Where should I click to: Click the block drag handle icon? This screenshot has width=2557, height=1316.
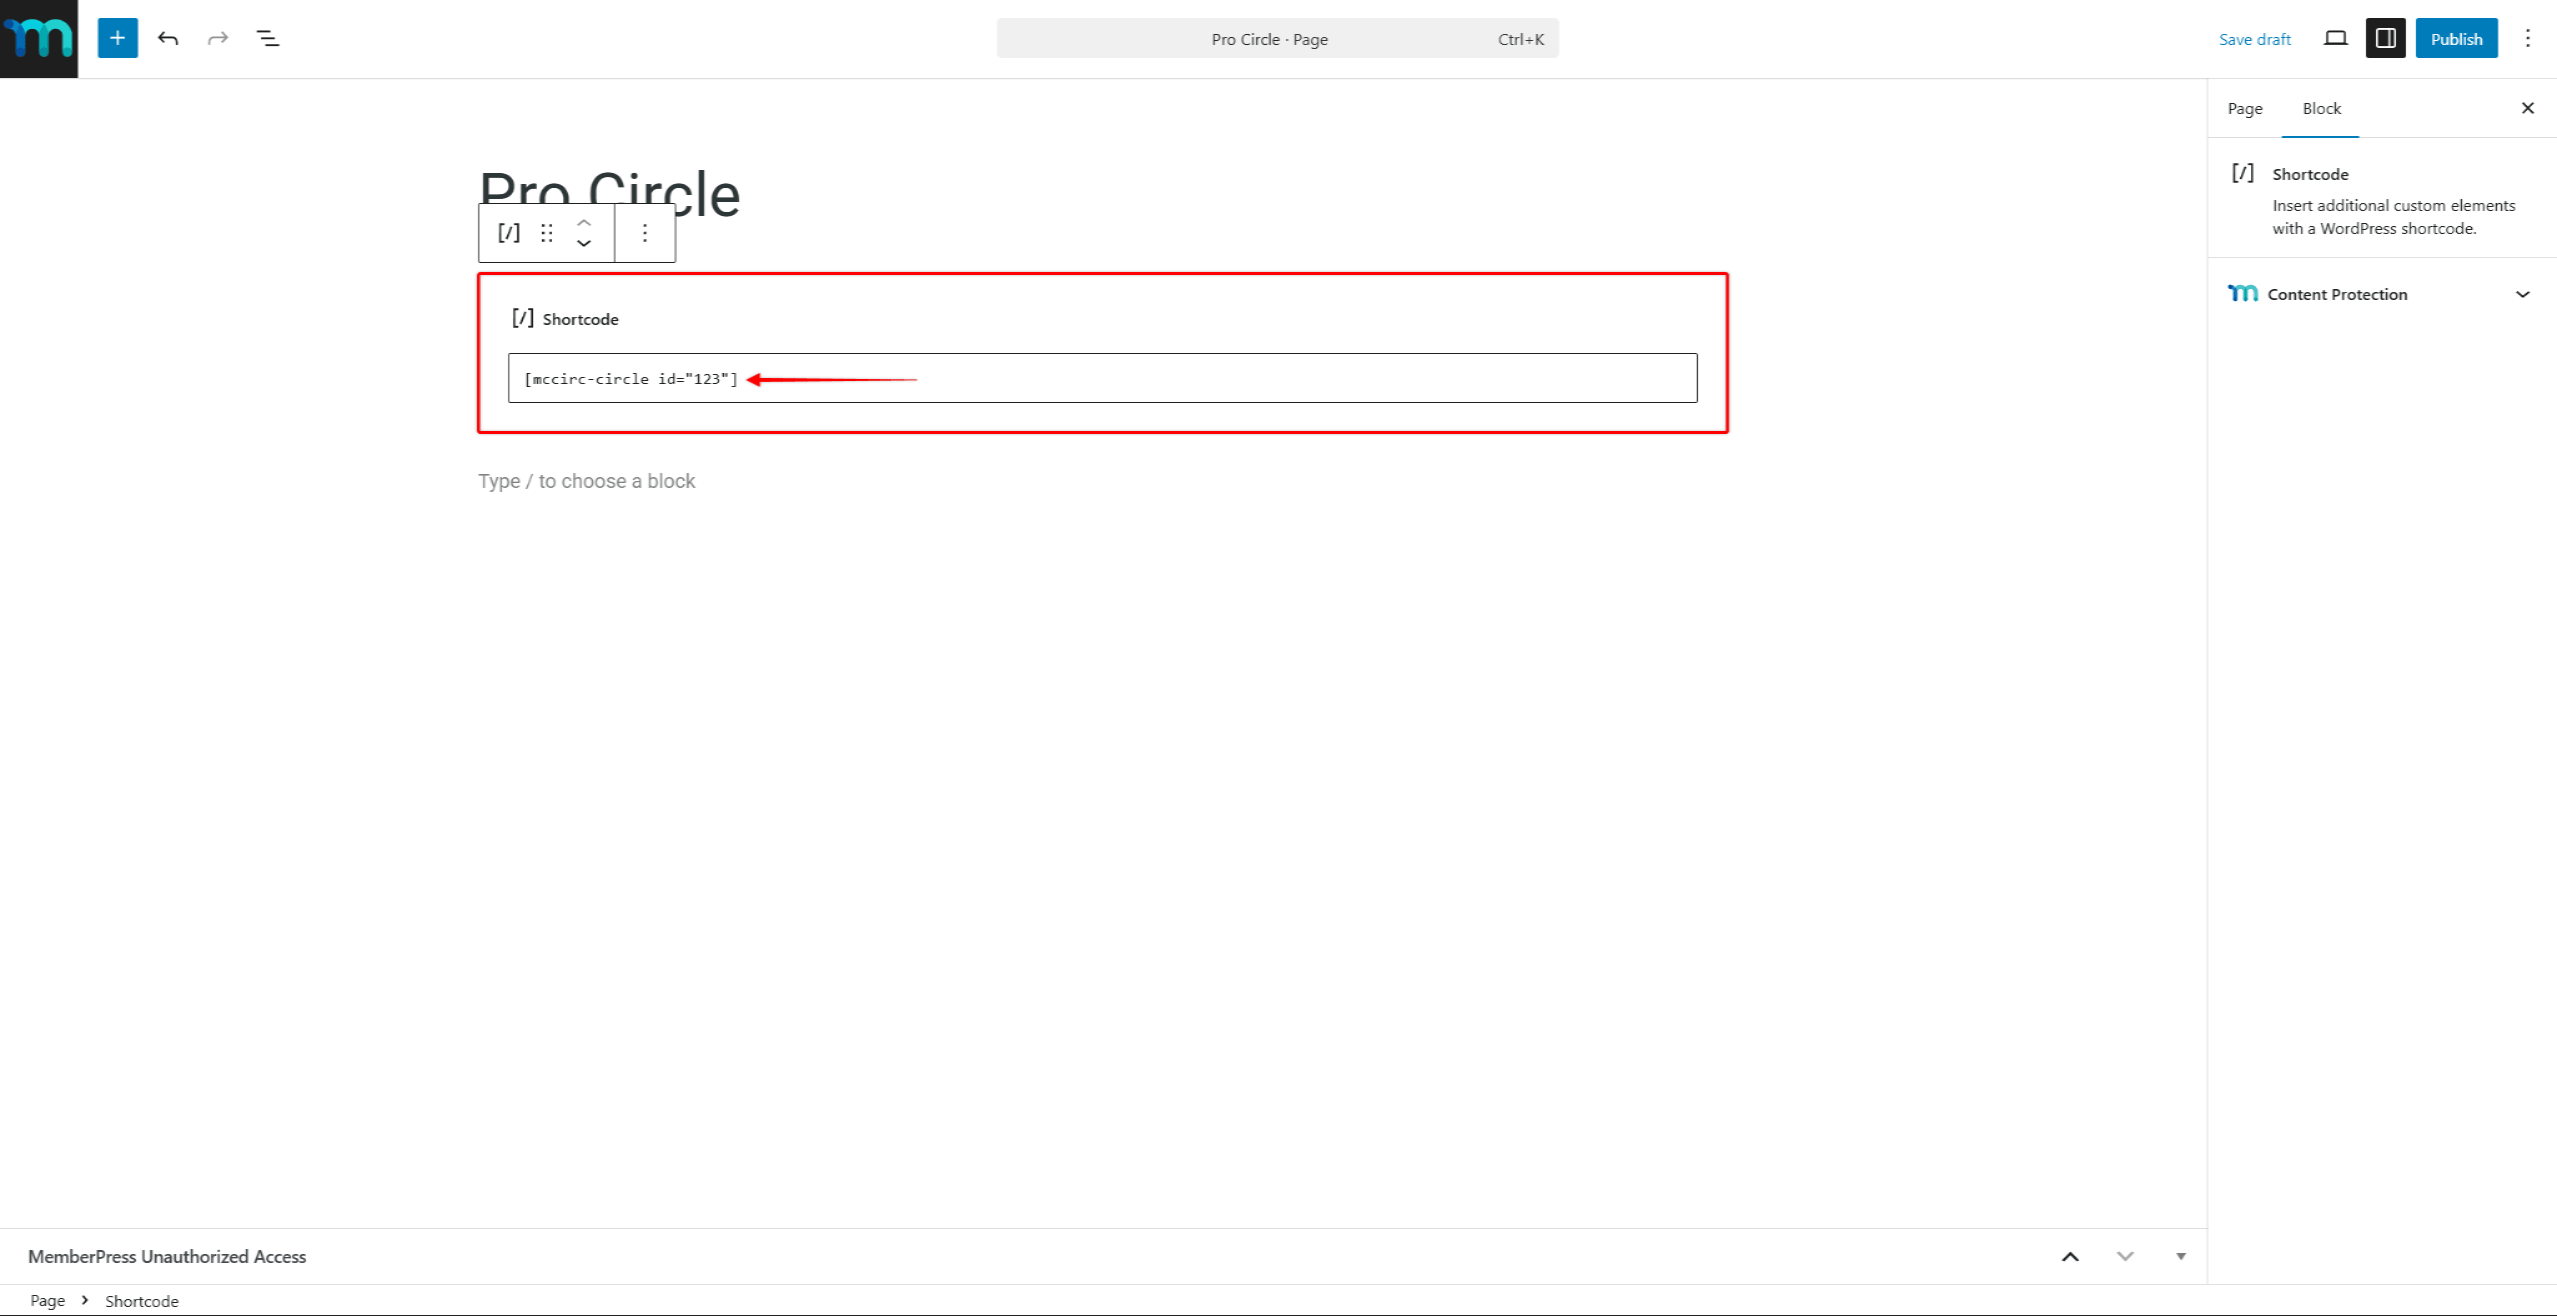[x=546, y=233]
